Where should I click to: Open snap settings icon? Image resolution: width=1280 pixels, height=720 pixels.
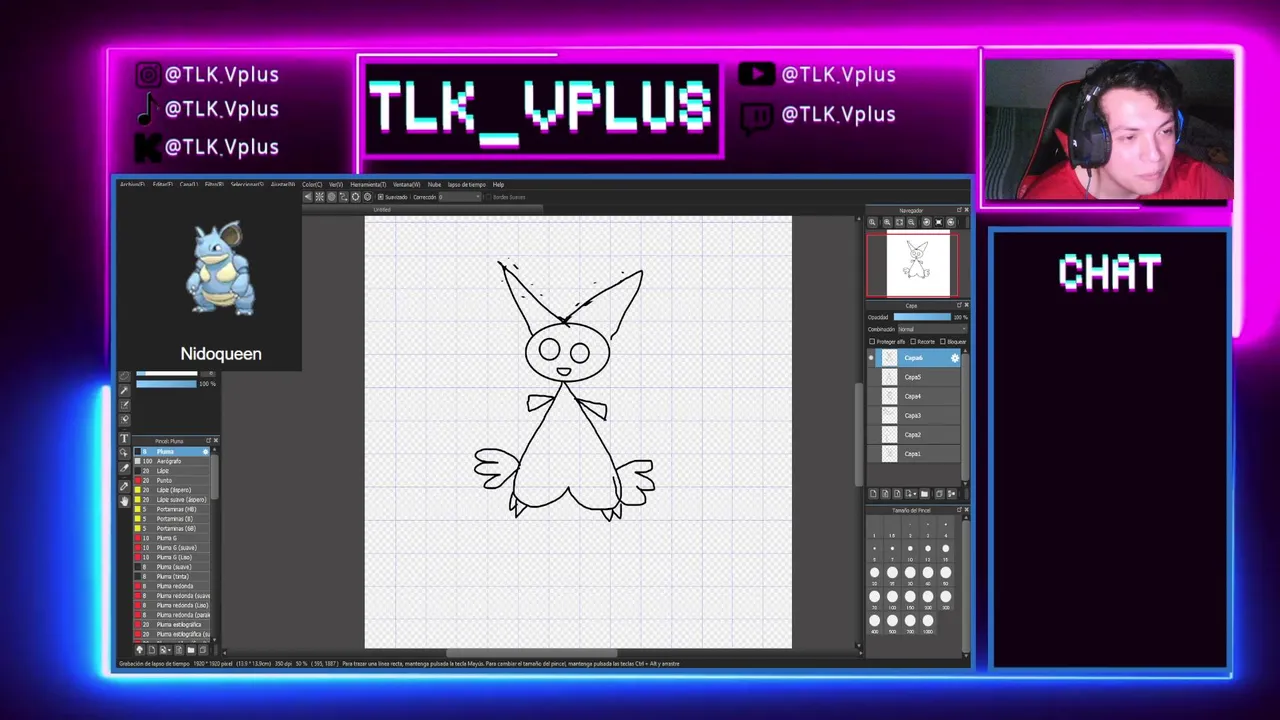tap(367, 197)
